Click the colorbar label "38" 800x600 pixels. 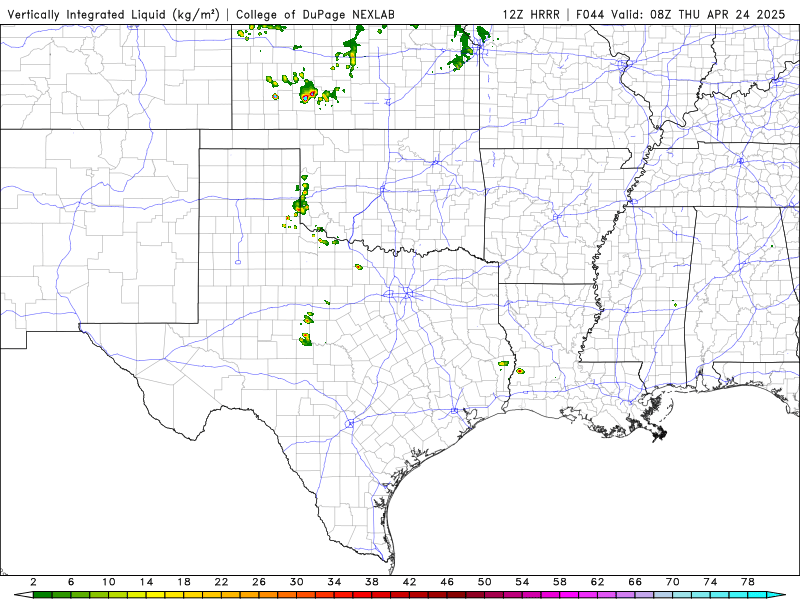[372, 582]
